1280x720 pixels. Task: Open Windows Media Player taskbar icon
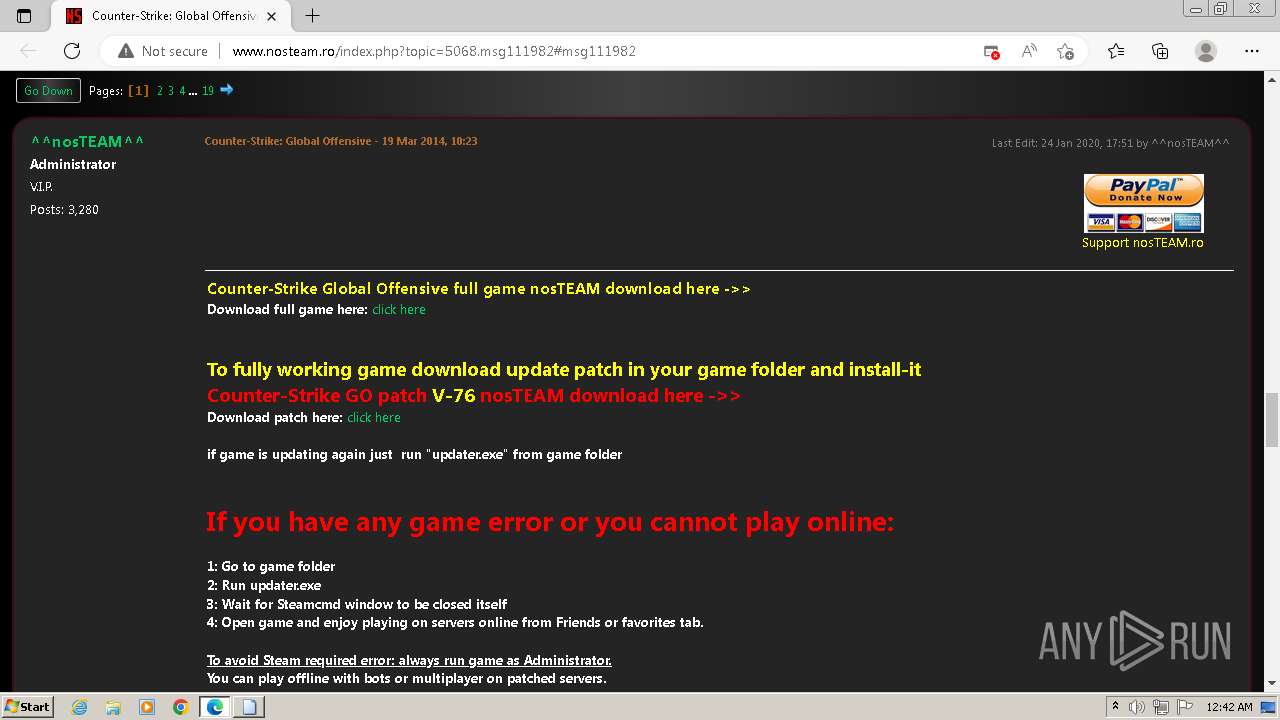click(147, 707)
